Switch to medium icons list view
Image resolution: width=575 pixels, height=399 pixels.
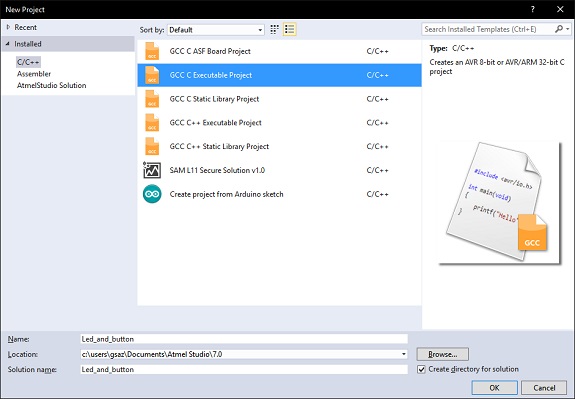(290, 30)
